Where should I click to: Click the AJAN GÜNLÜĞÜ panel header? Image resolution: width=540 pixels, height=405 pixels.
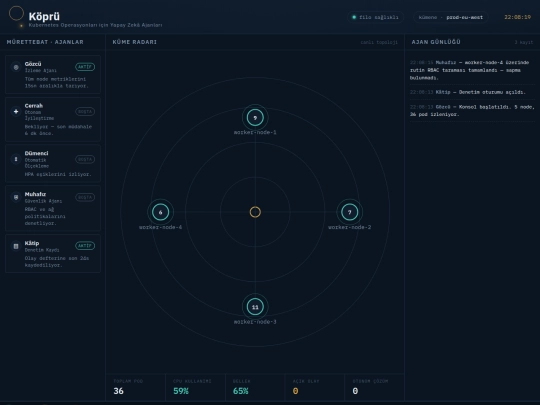tap(436, 42)
